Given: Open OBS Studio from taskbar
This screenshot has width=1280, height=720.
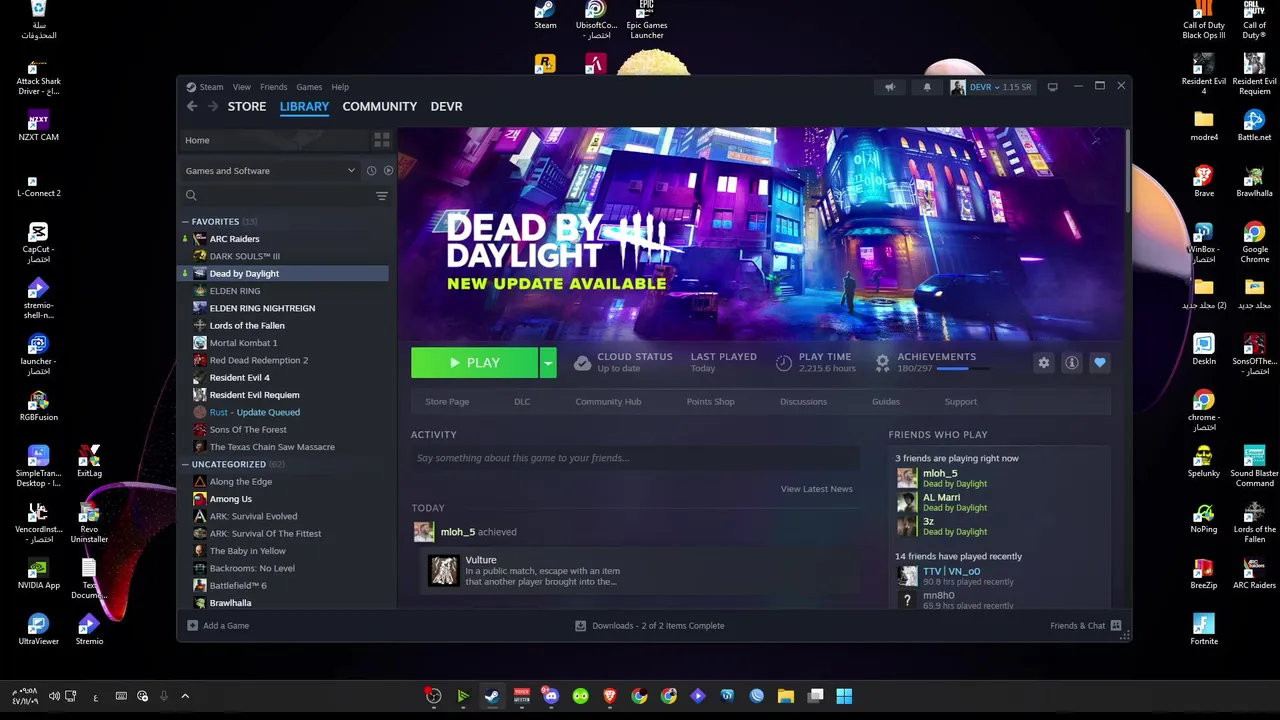Looking at the screenshot, I should pos(434,696).
